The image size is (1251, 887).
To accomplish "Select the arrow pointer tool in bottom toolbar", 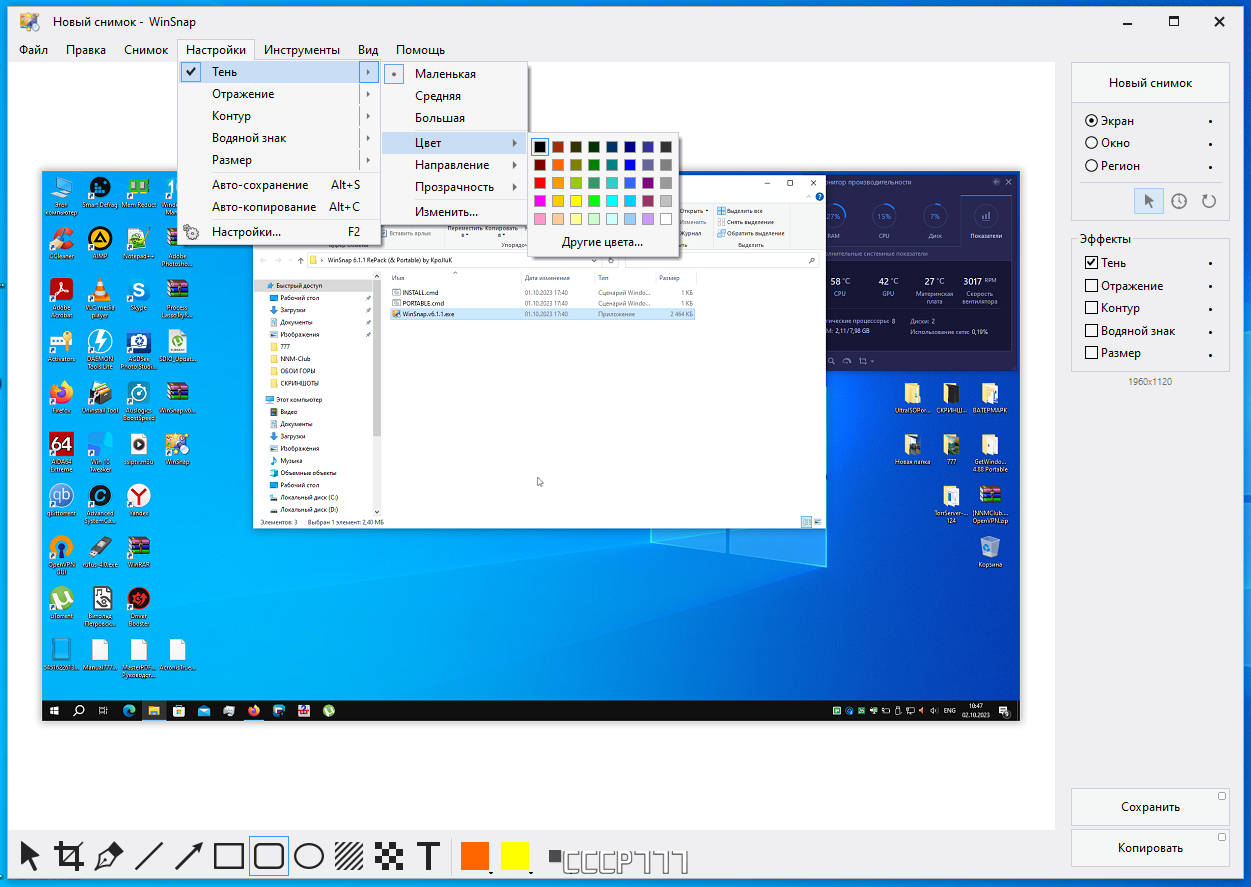I will tap(30, 856).
